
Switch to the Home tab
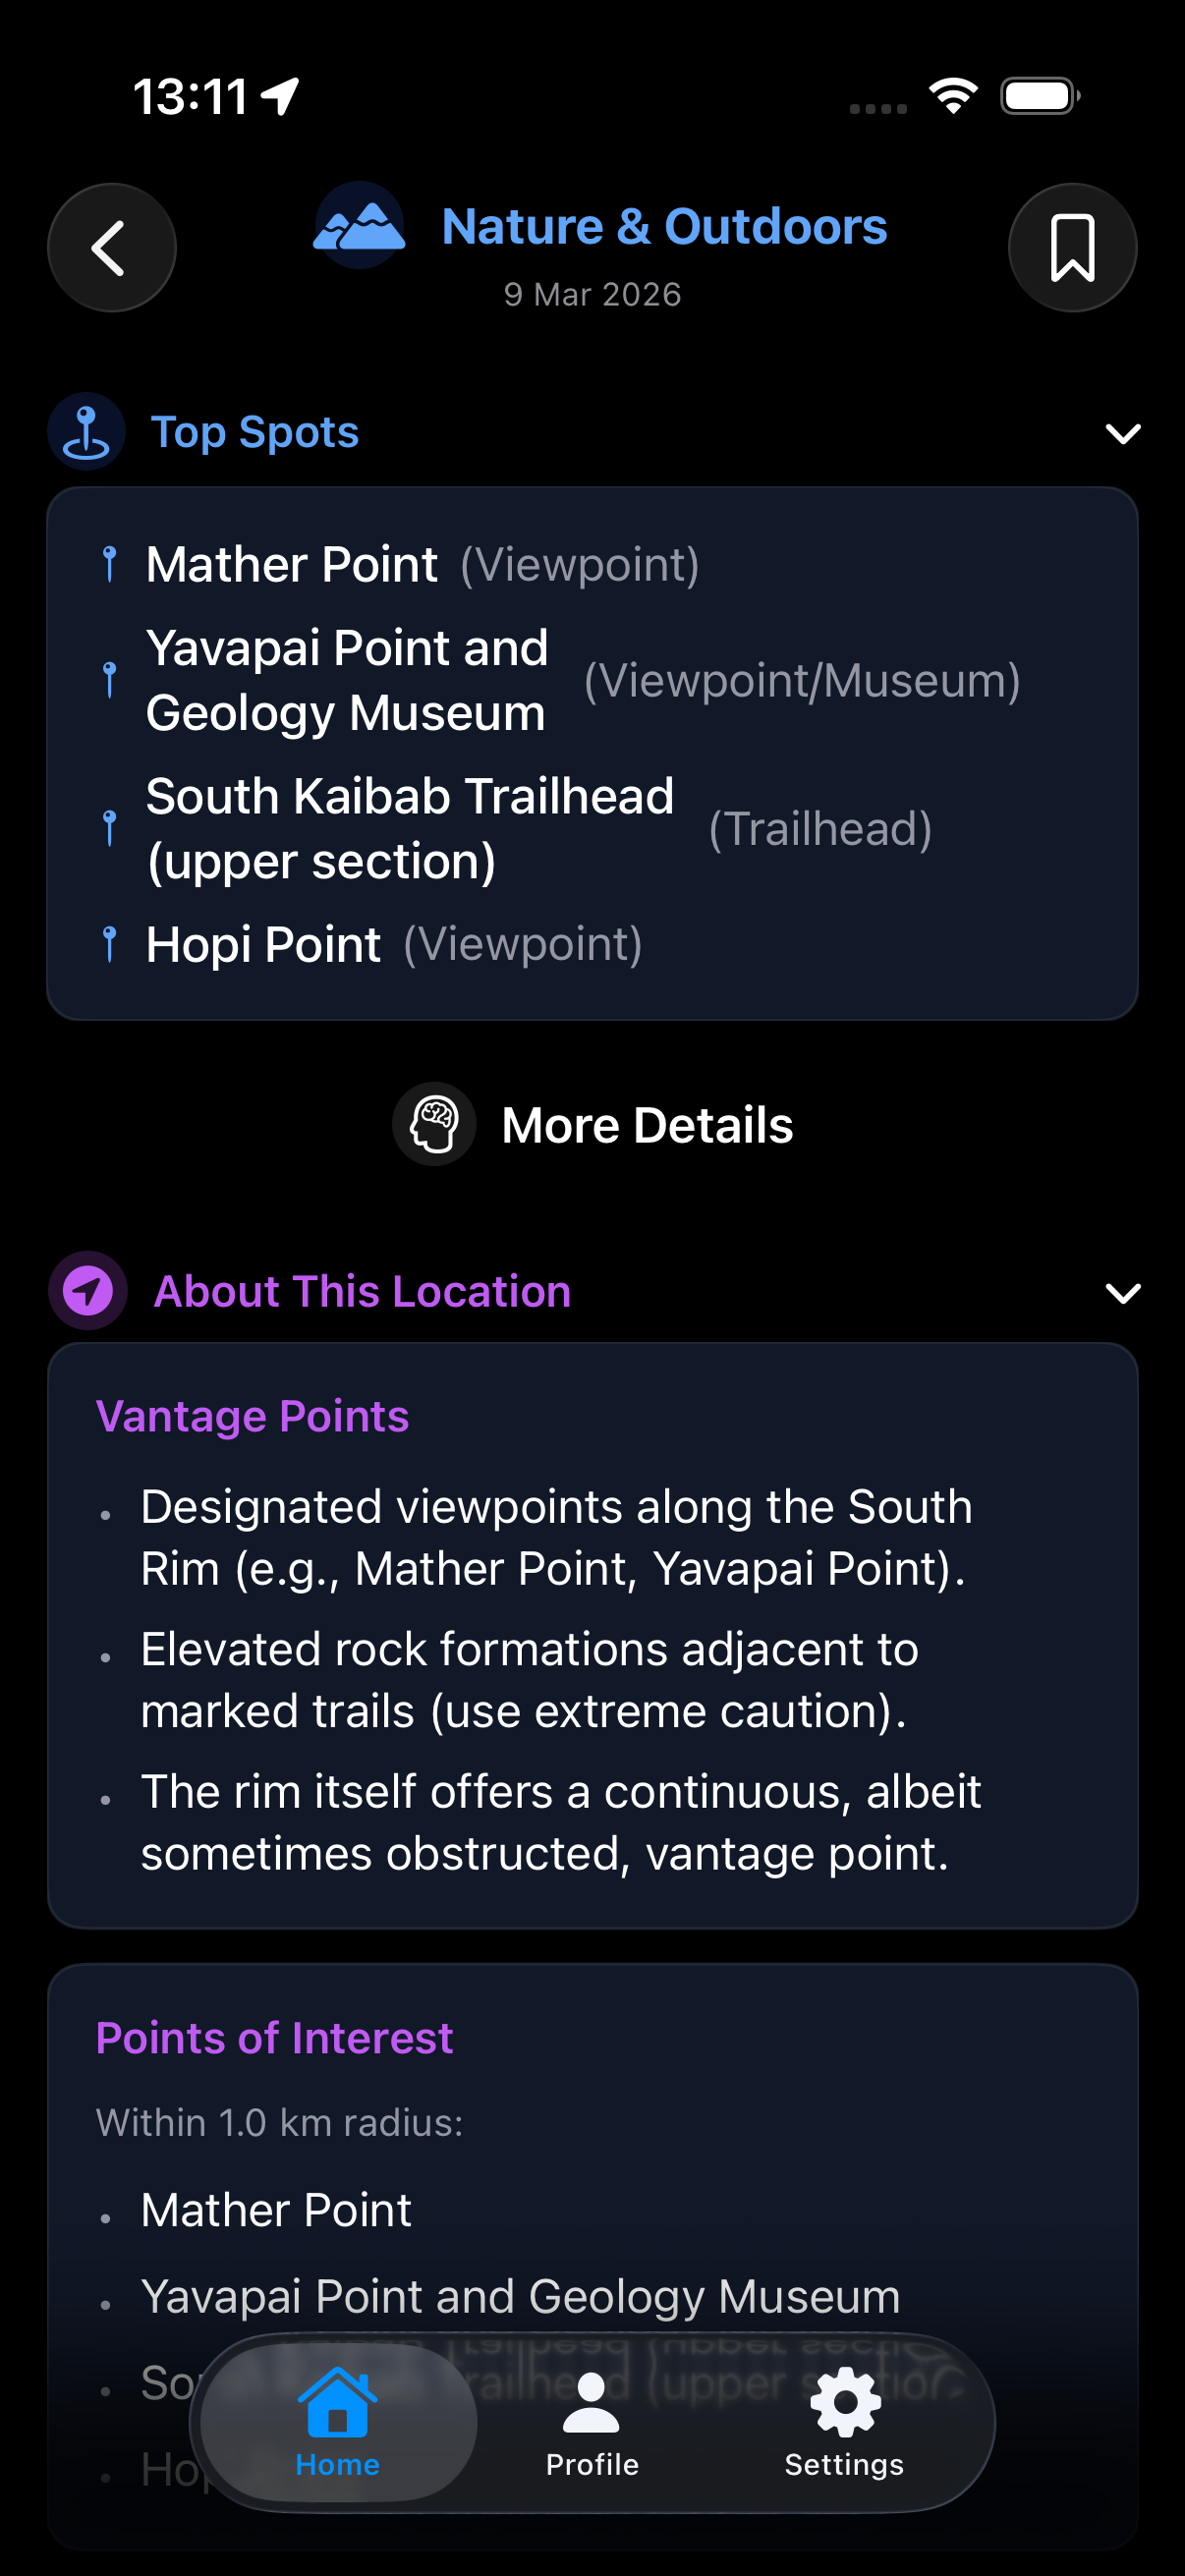(x=338, y=2422)
